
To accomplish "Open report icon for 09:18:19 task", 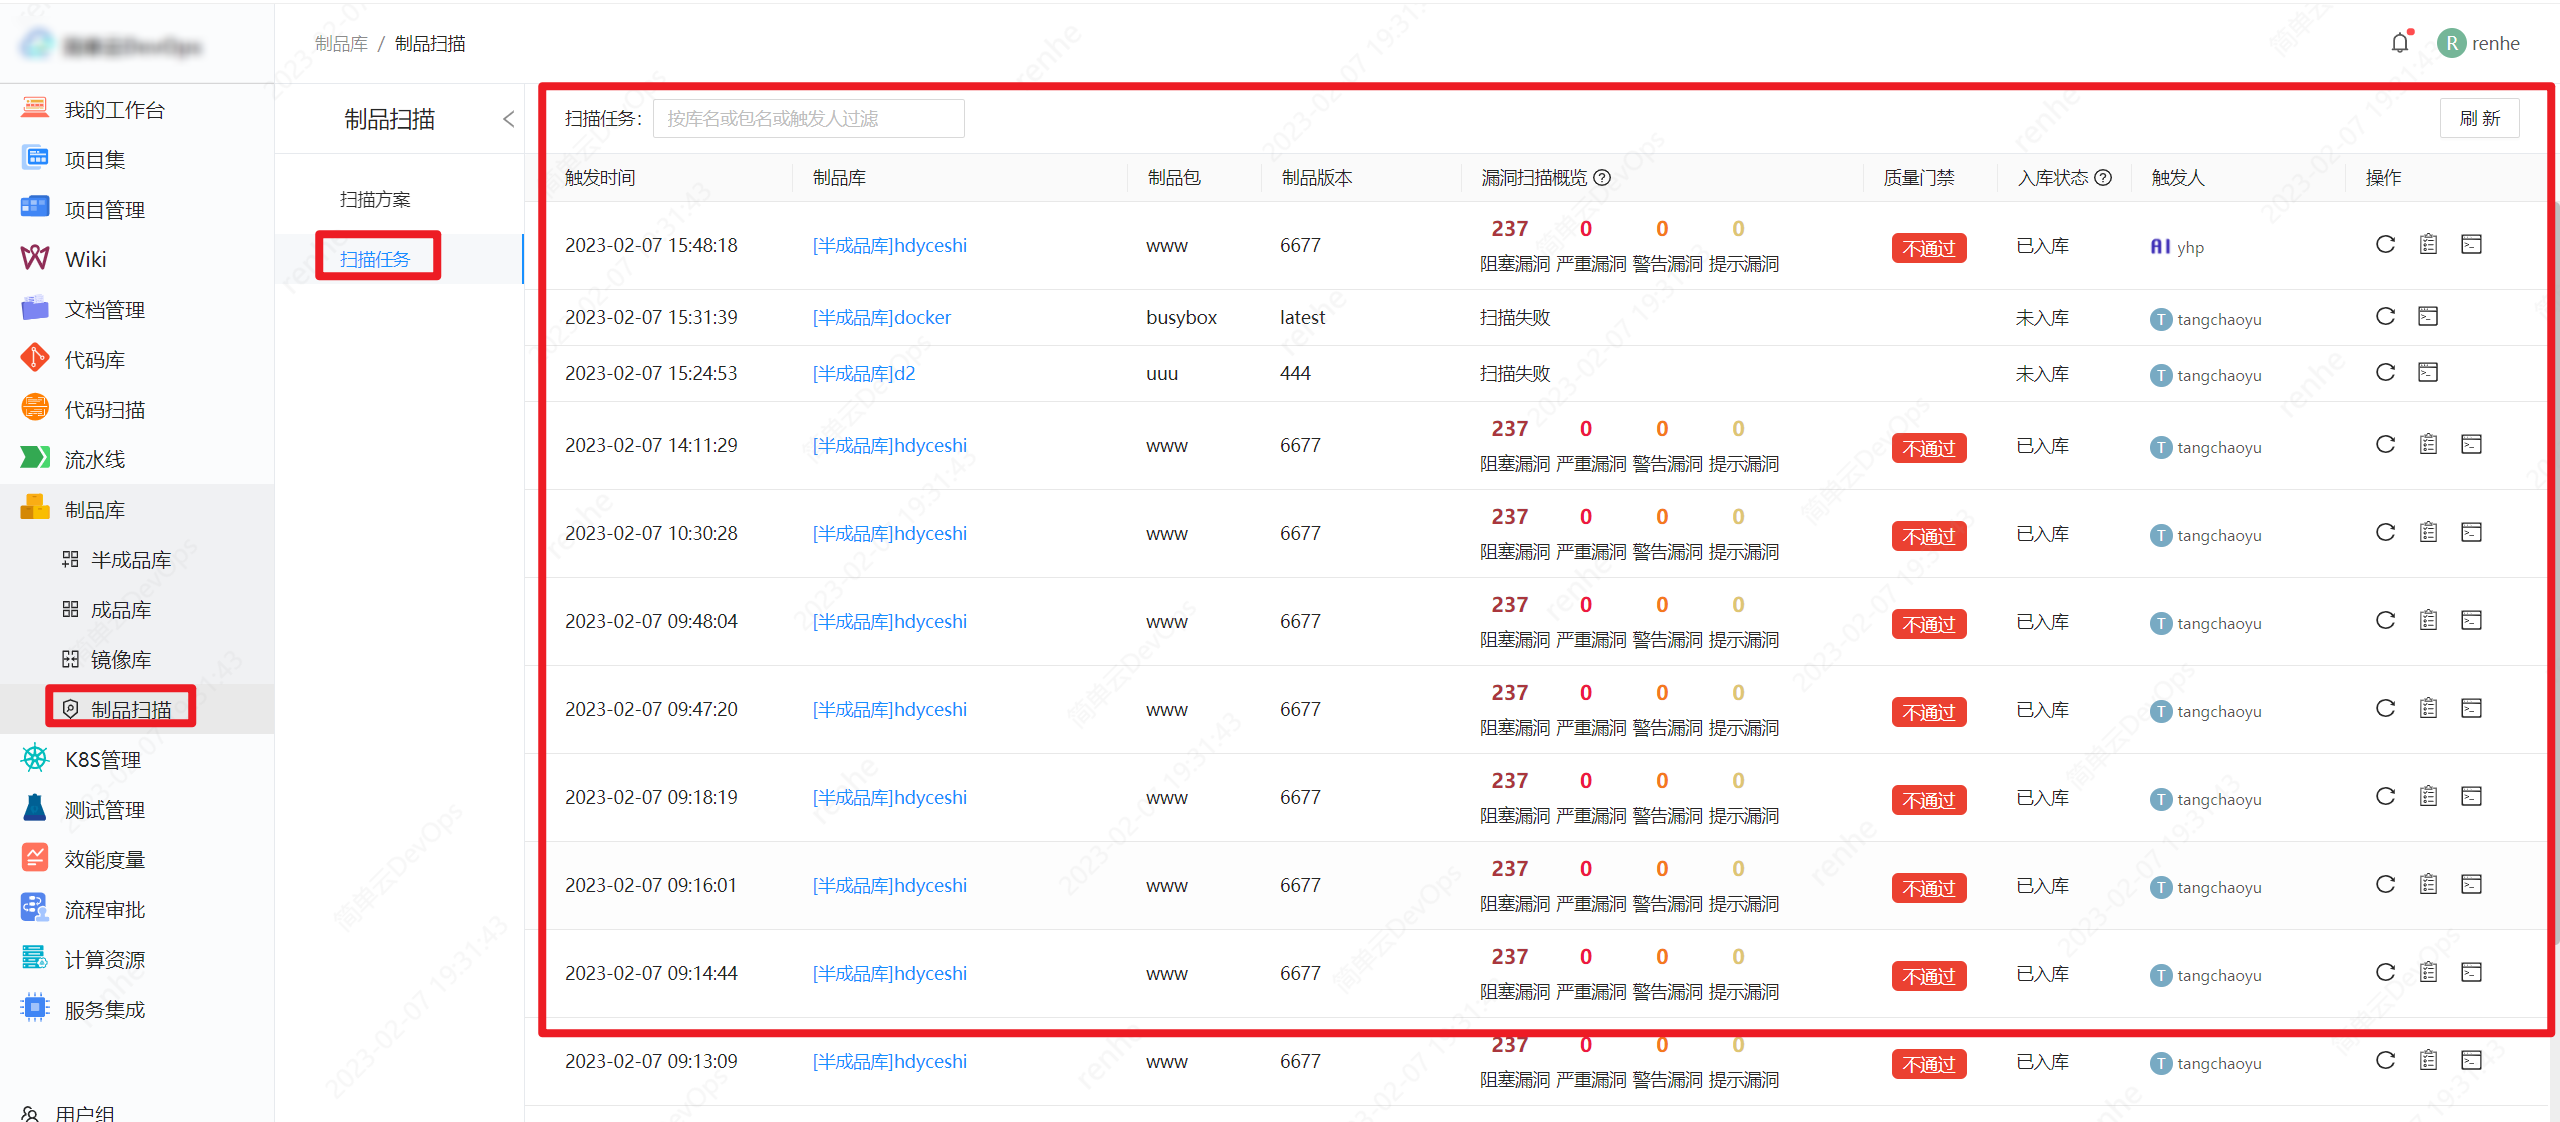I will (2428, 796).
